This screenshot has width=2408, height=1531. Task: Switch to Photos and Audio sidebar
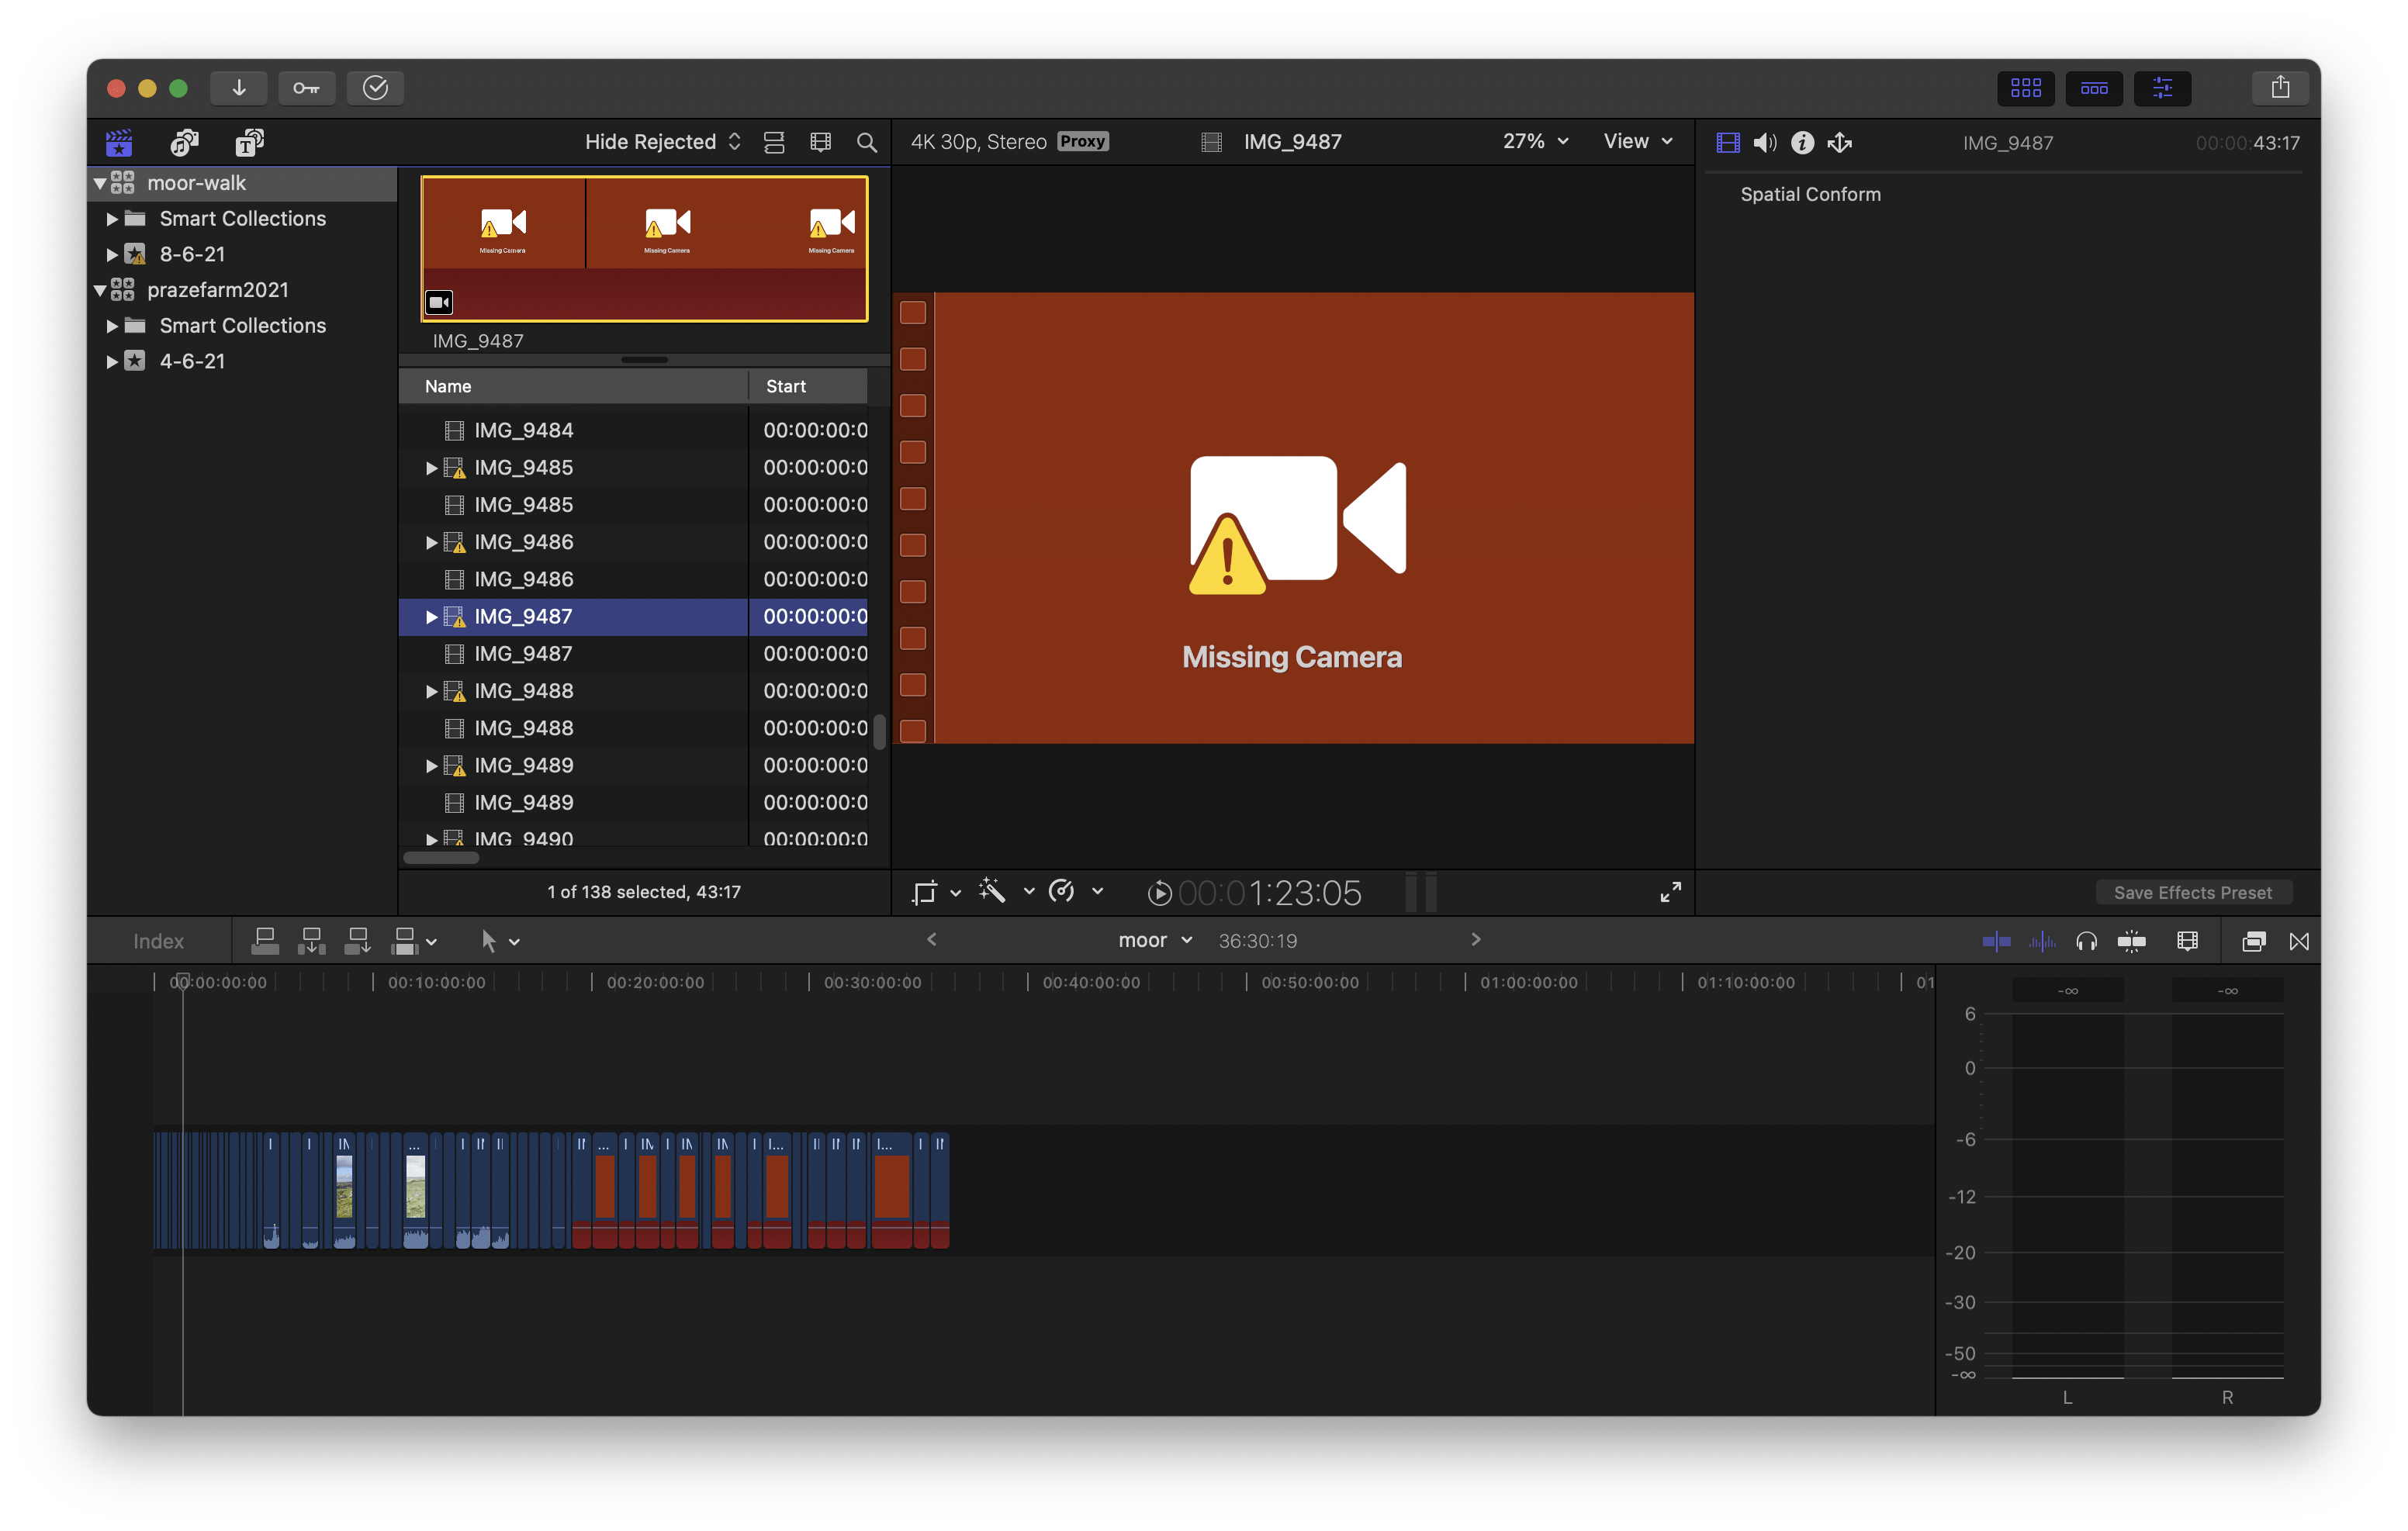click(x=184, y=142)
